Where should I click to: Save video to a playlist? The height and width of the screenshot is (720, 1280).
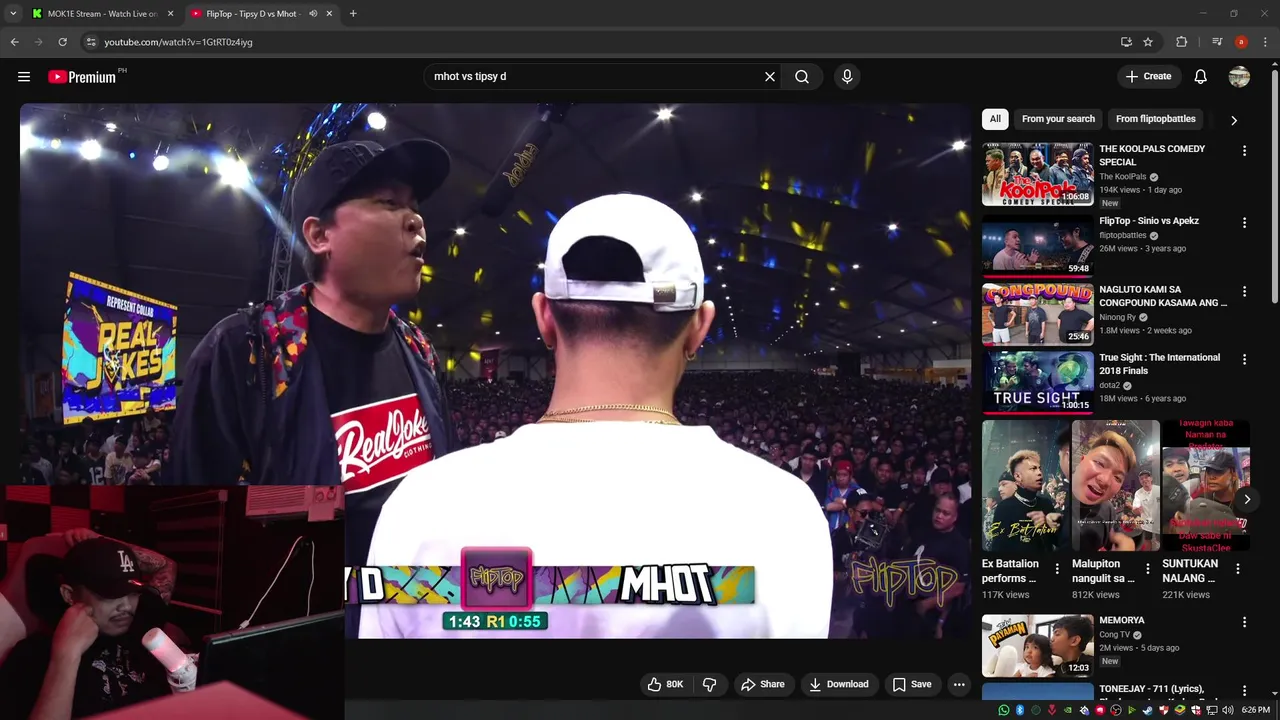(x=912, y=684)
